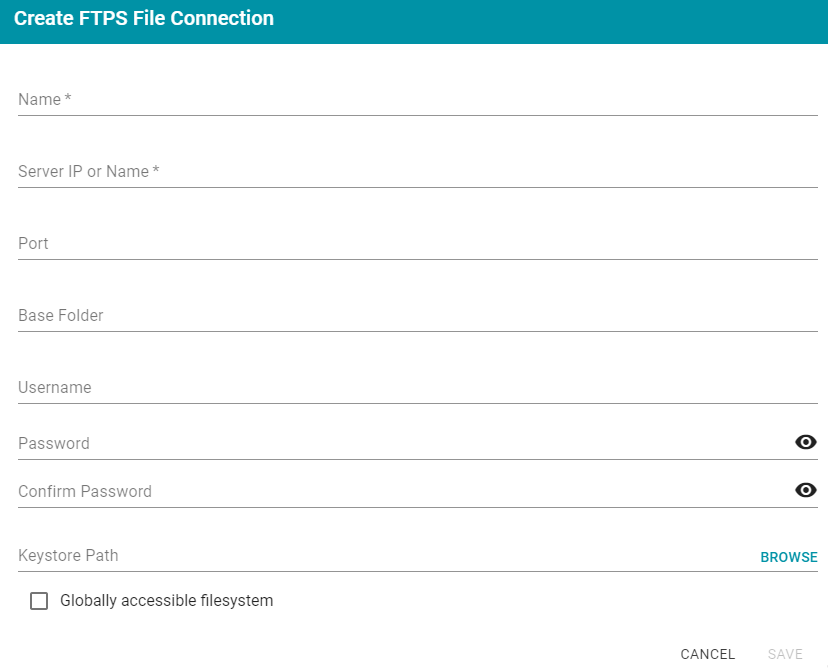Viewport: 828px width, 668px height.
Task: Select the Server IP or Name field
Action: [418, 171]
